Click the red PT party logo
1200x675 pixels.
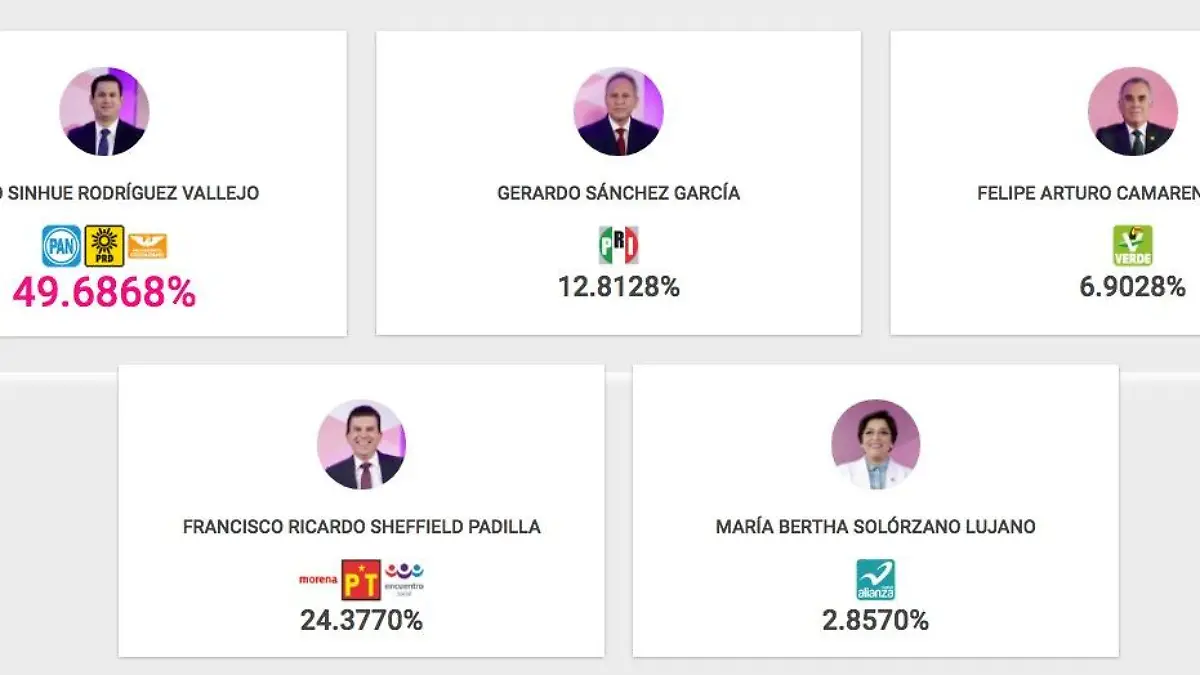(x=361, y=579)
